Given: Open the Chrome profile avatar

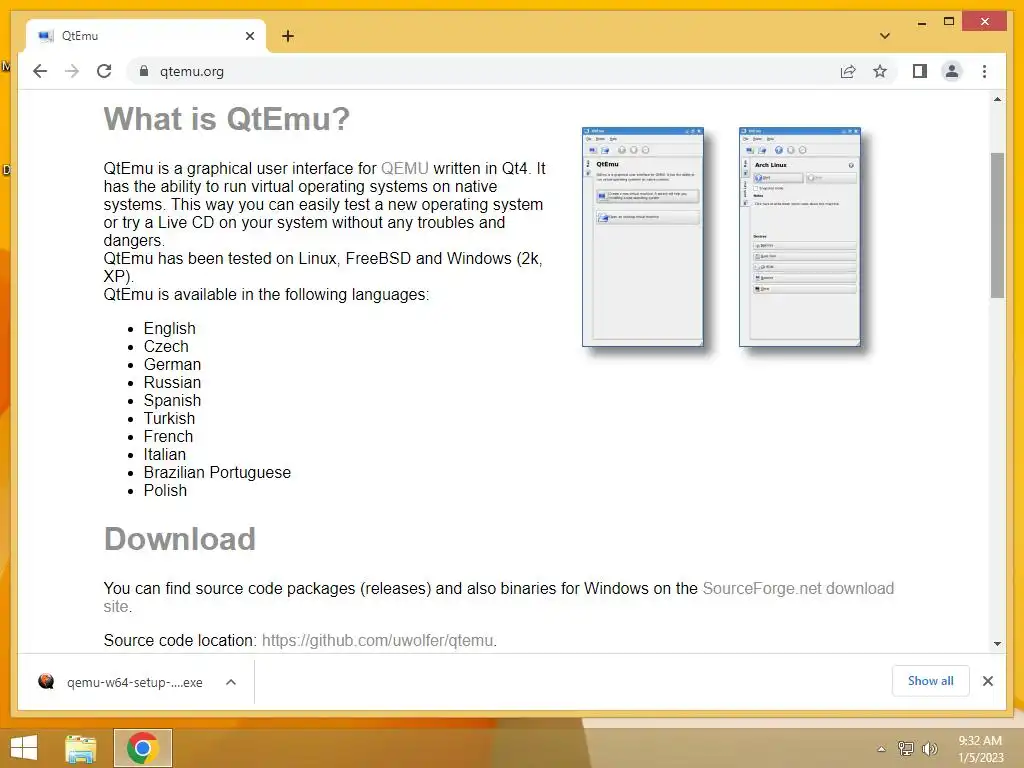Looking at the screenshot, I should [x=952, y=71].
